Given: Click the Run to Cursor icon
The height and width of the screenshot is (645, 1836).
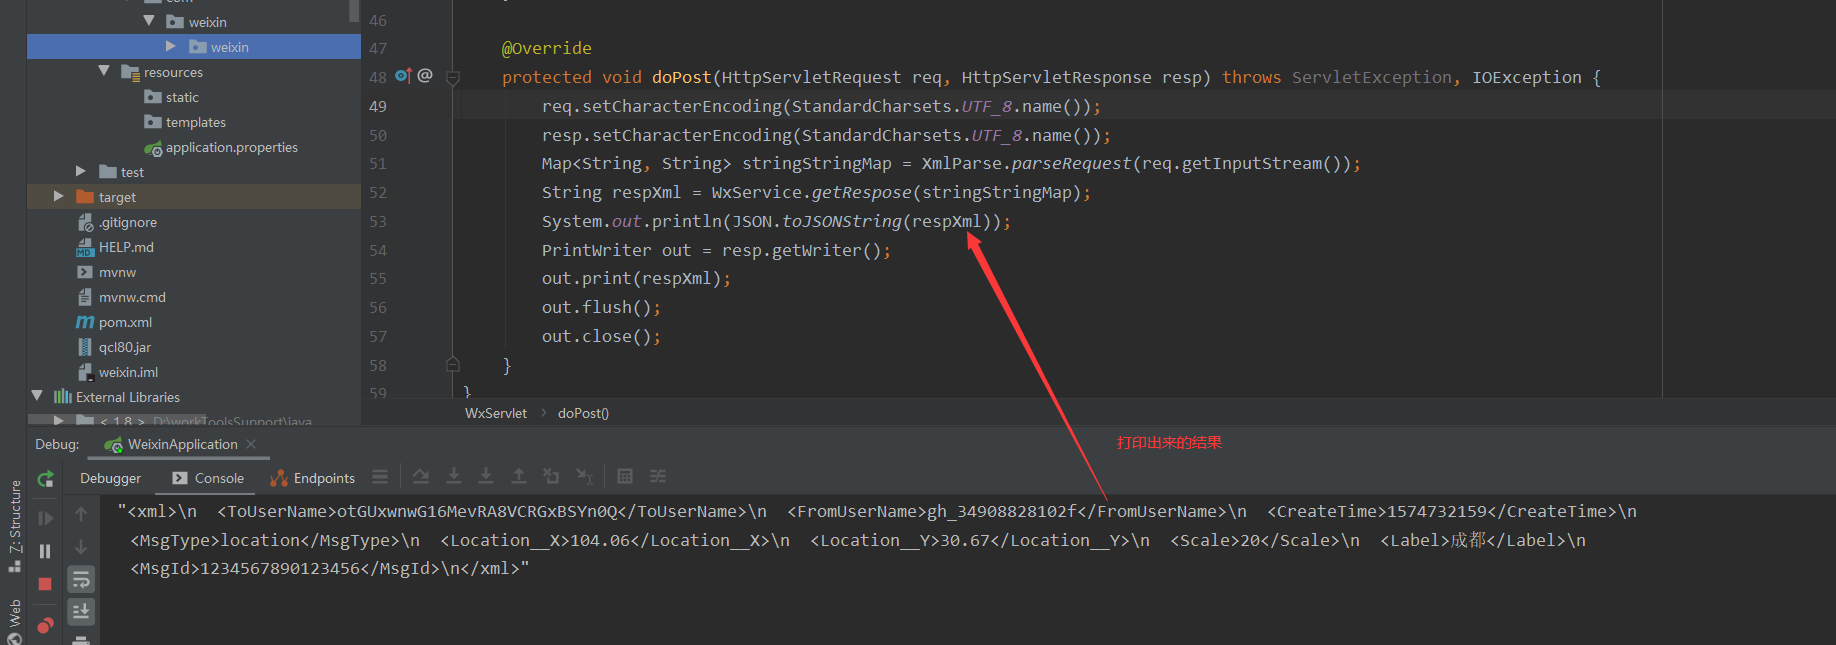Looking at the screenshot, I should 585,477.
